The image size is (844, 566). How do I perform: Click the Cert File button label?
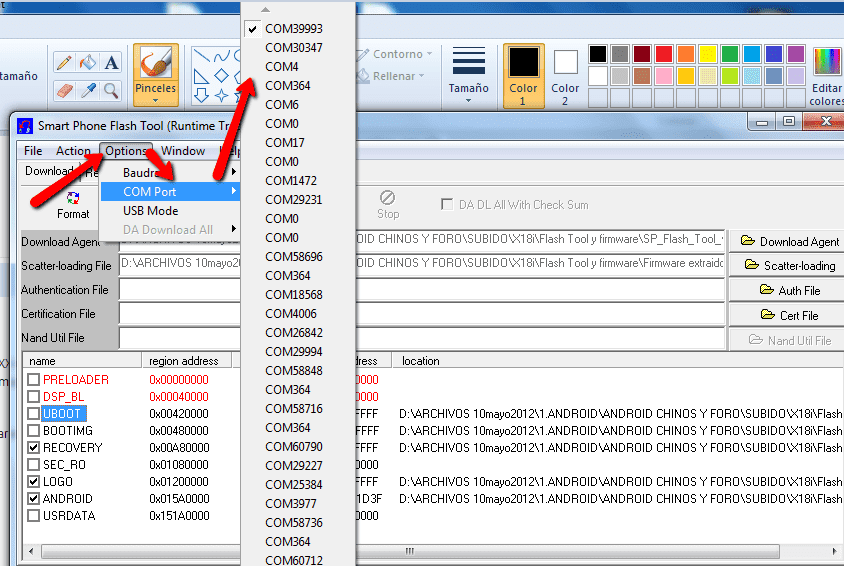click(799, 316)
